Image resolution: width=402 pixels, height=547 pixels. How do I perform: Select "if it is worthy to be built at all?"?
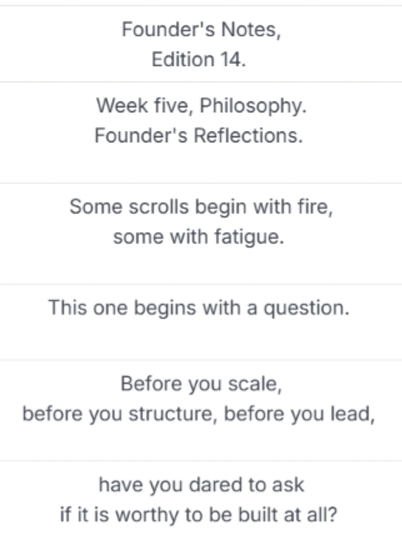(x=199, y=515)
